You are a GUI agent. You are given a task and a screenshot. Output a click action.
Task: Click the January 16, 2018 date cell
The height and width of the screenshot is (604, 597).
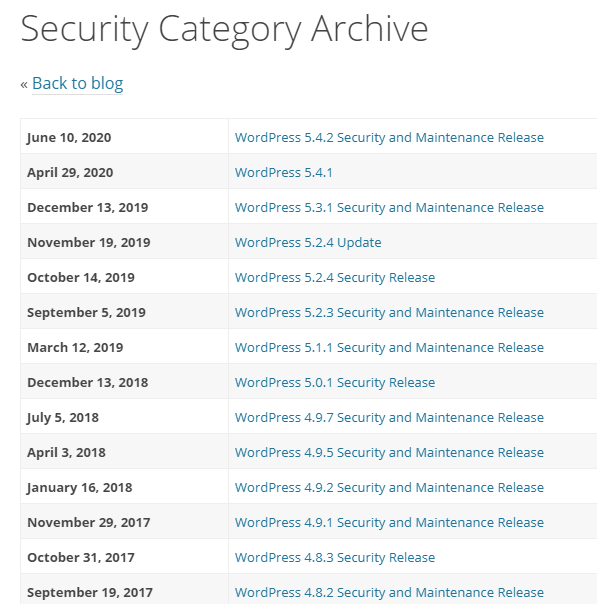tap(124, 486)
